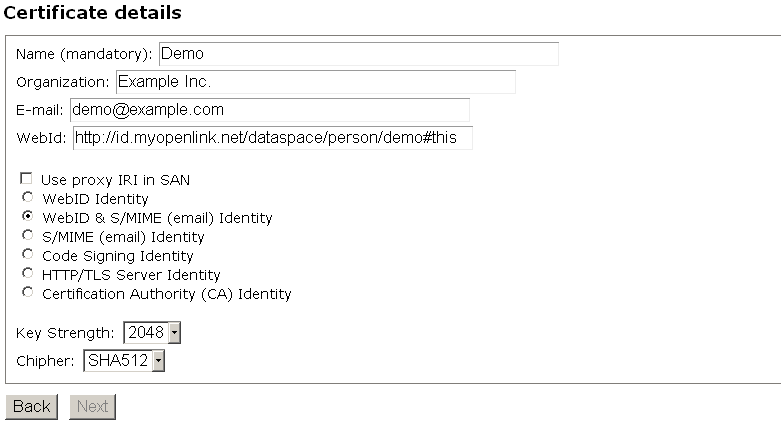
Task: Click the E-mail input with demo@example.com
Action: click(269, 110)
